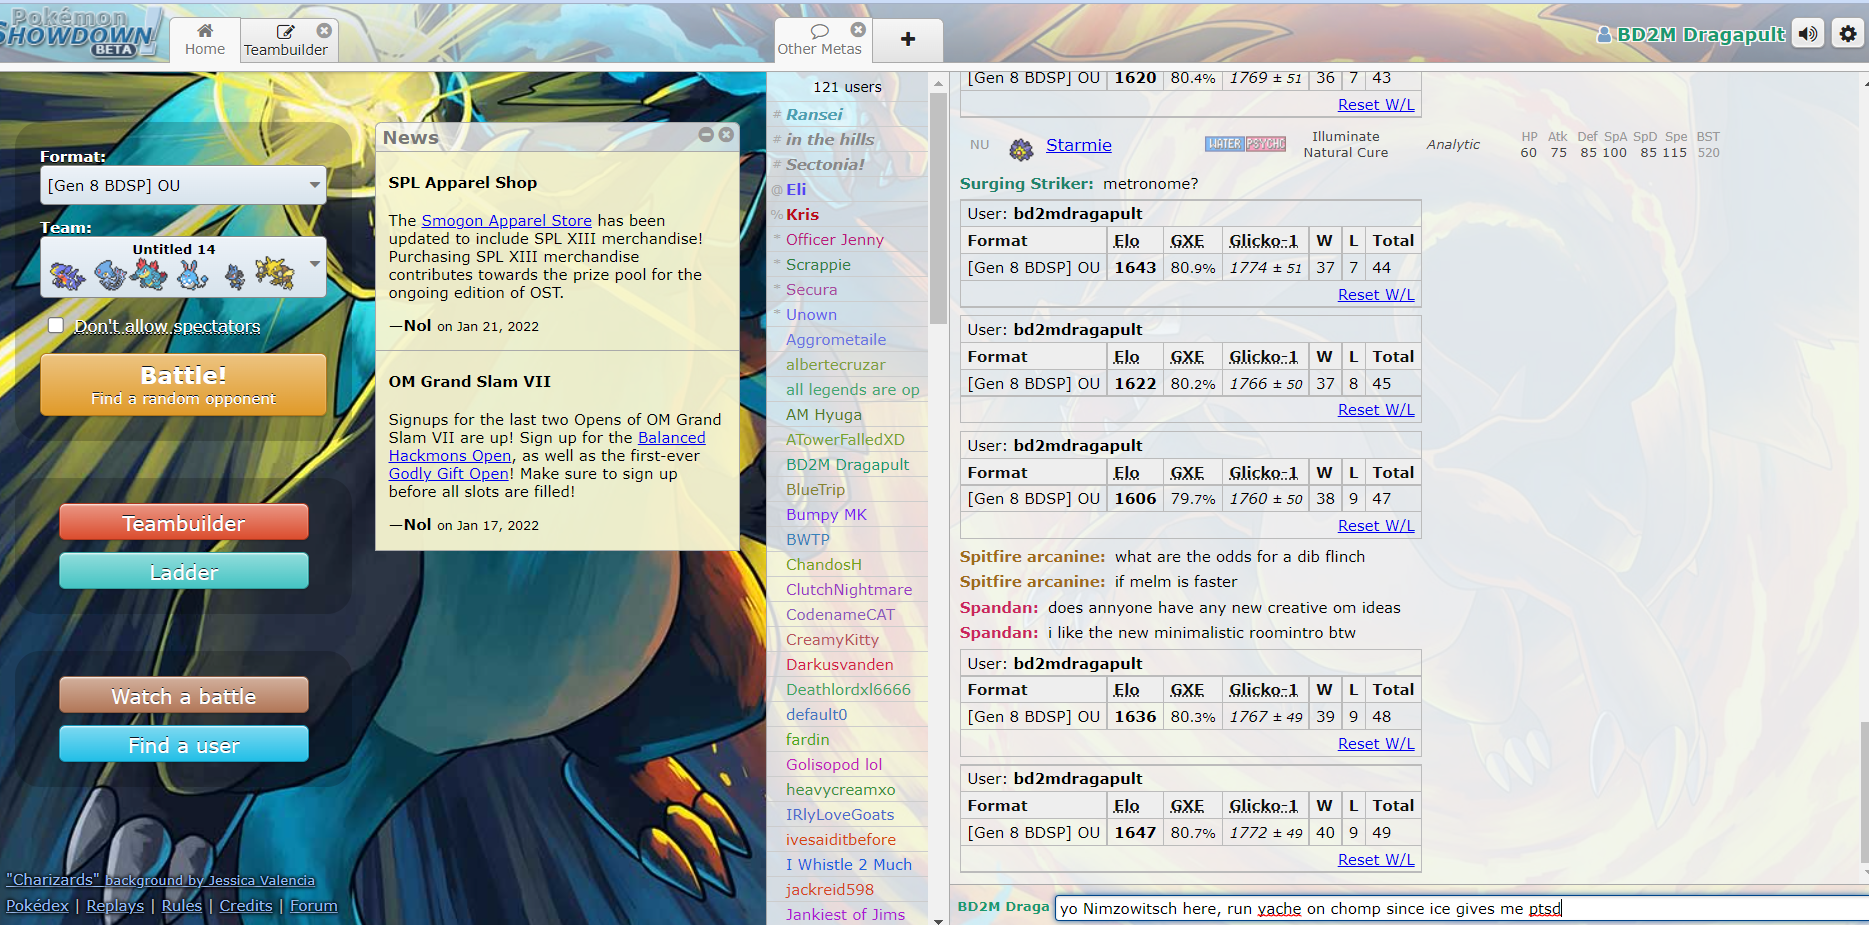Image resolution: width=1869 pixels, height=925 pixels.
Task: Open the Credits footer link
Action: 246,905
